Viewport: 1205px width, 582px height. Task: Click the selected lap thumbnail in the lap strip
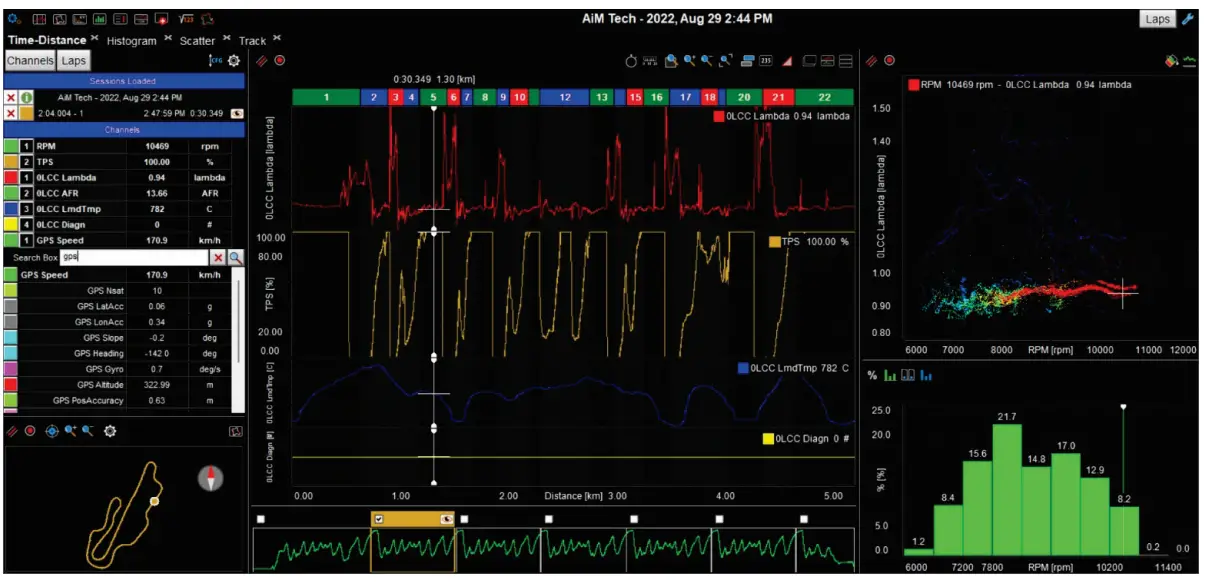413,550
